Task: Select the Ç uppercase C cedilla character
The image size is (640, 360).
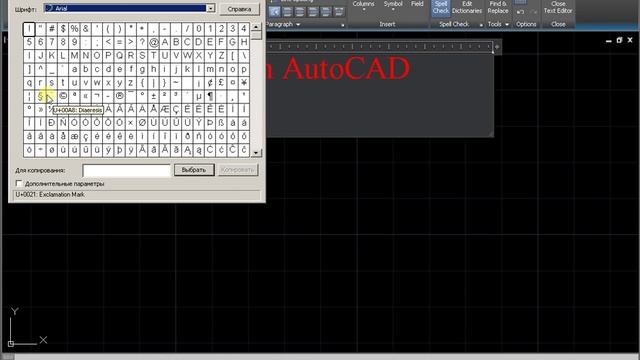Action: point(176,109)
